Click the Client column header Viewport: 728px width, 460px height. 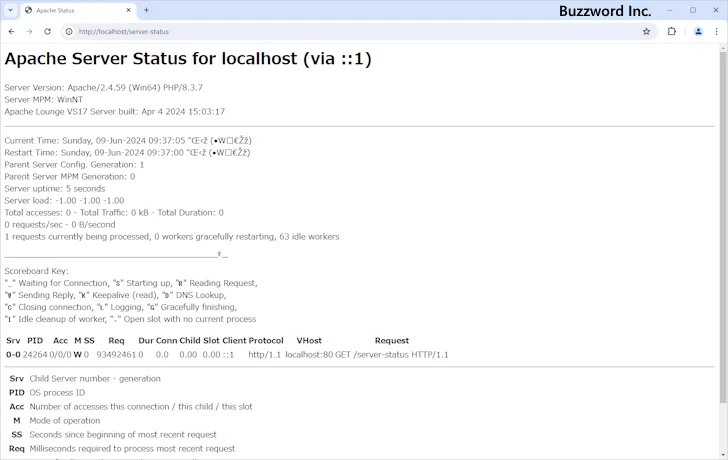[234, 341]
